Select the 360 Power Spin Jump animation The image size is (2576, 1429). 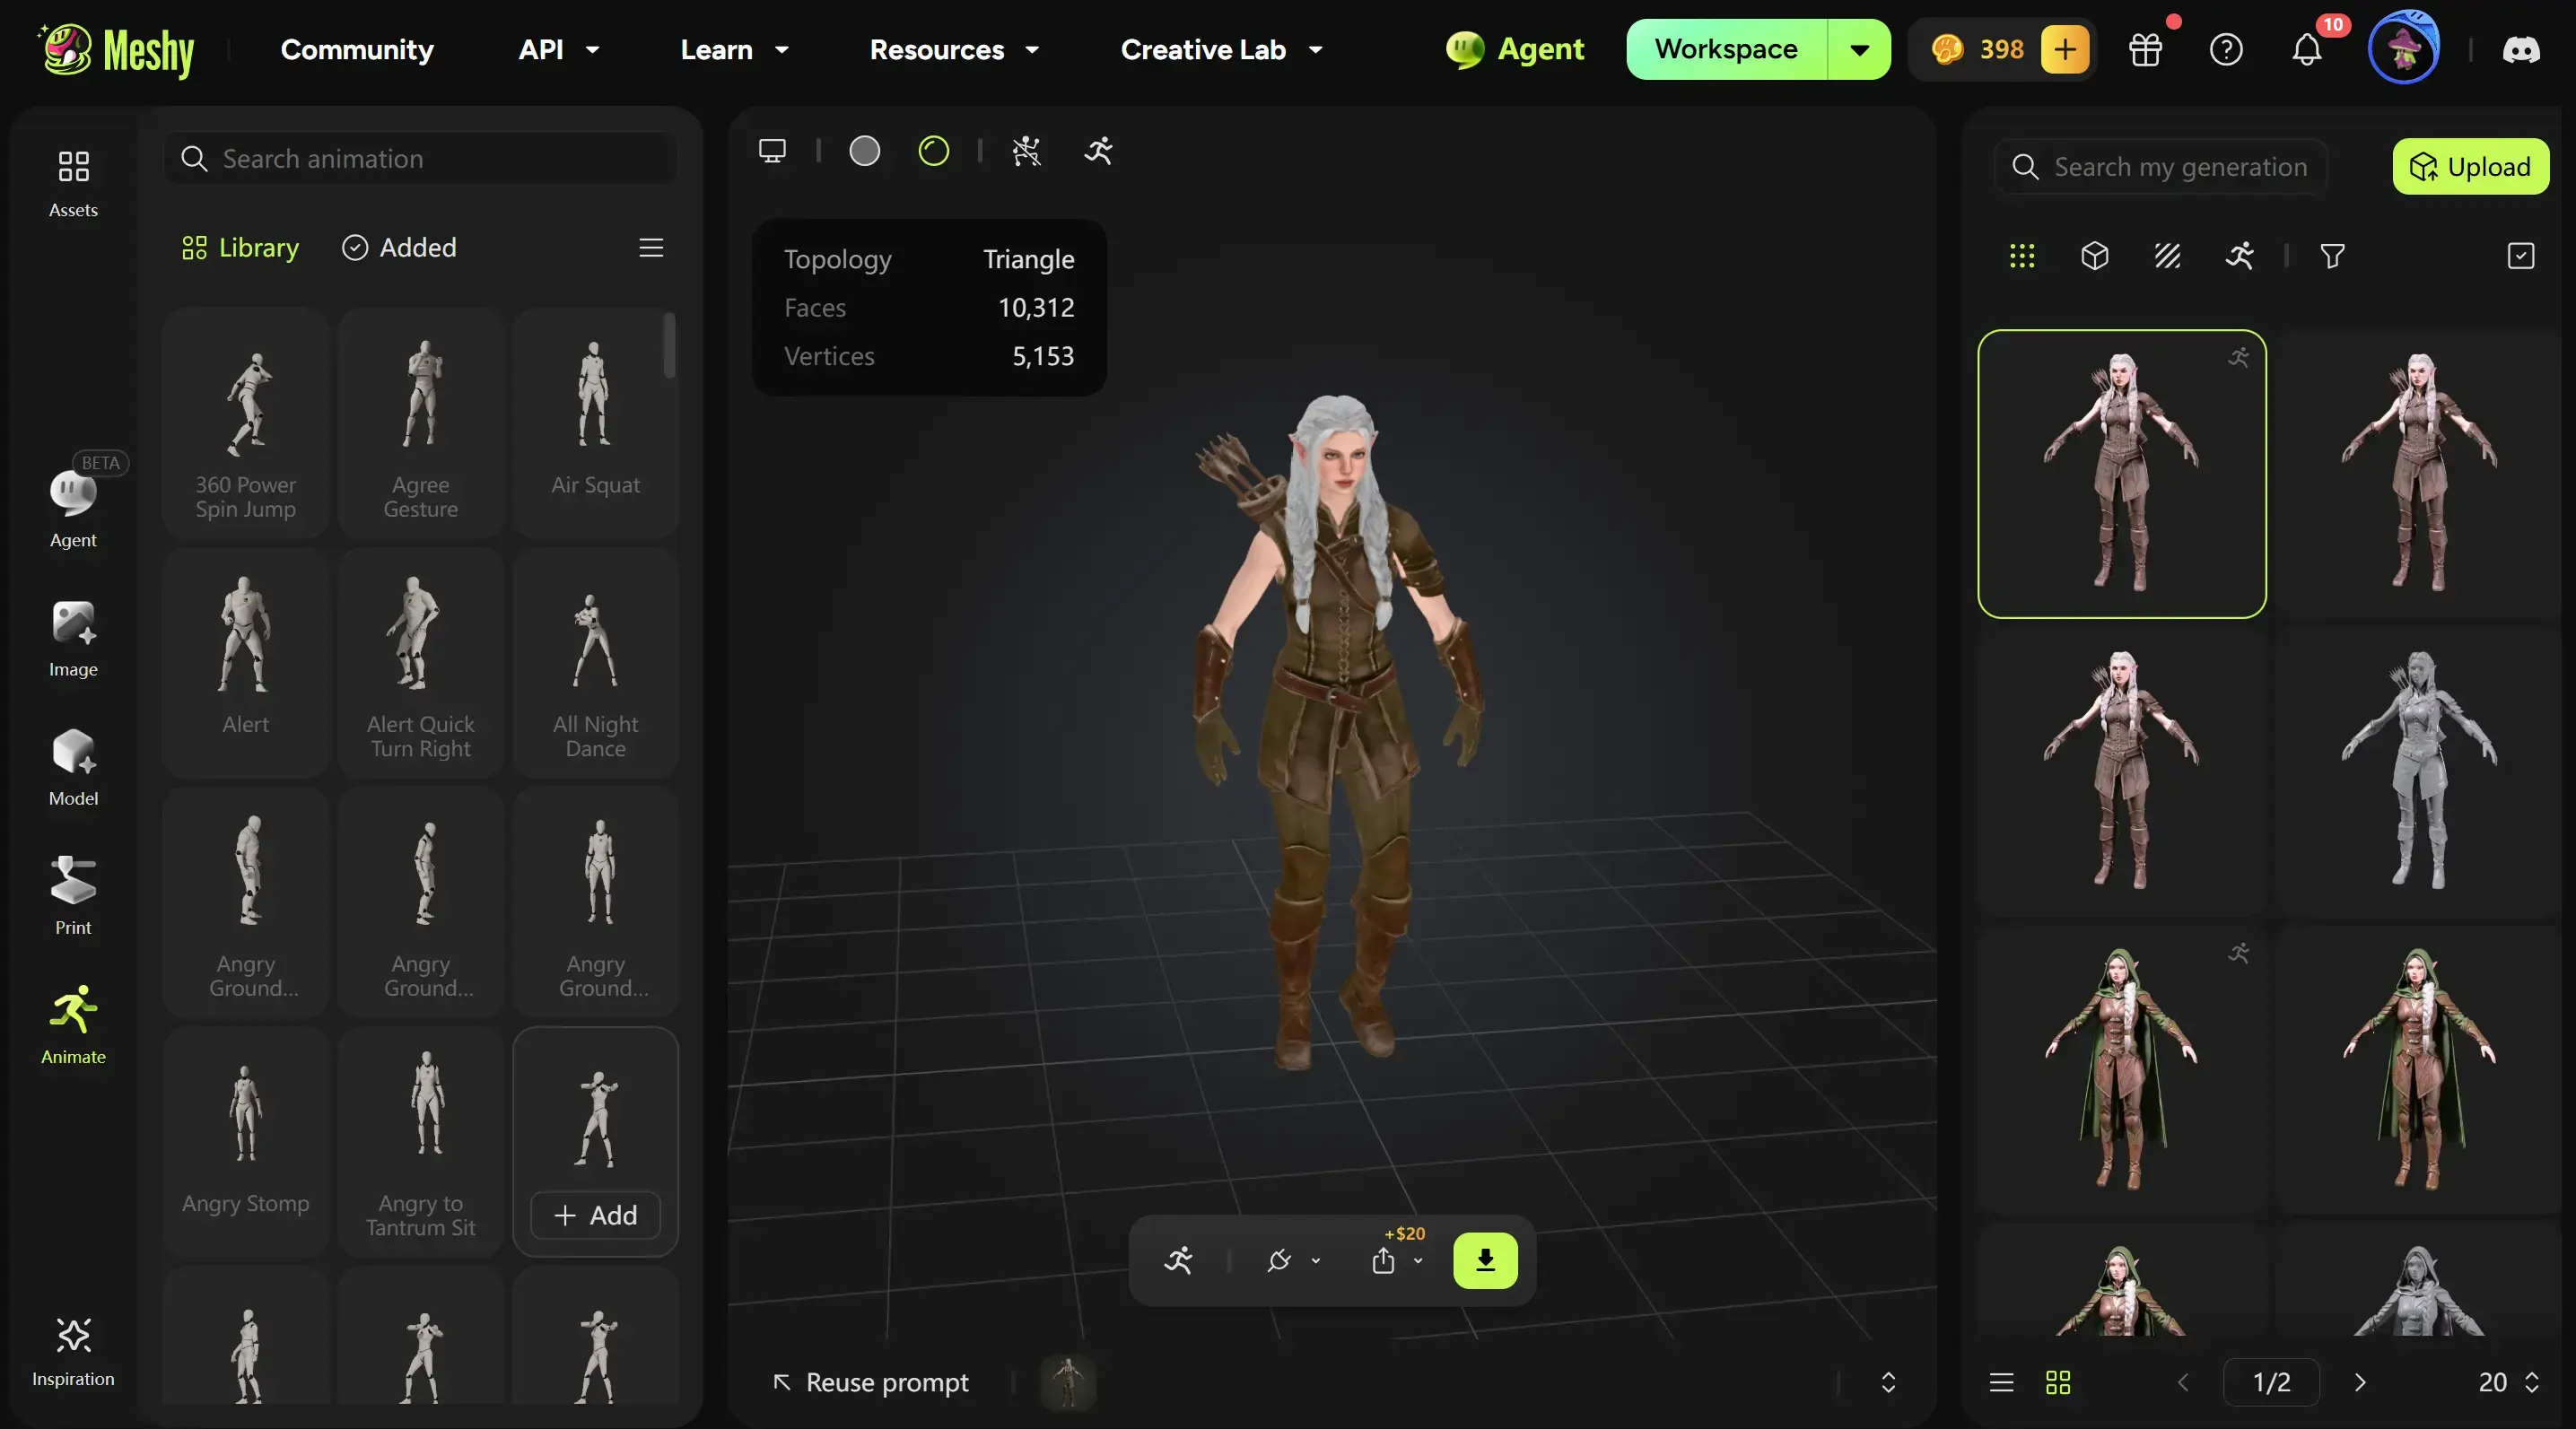[x=245, y=423]
